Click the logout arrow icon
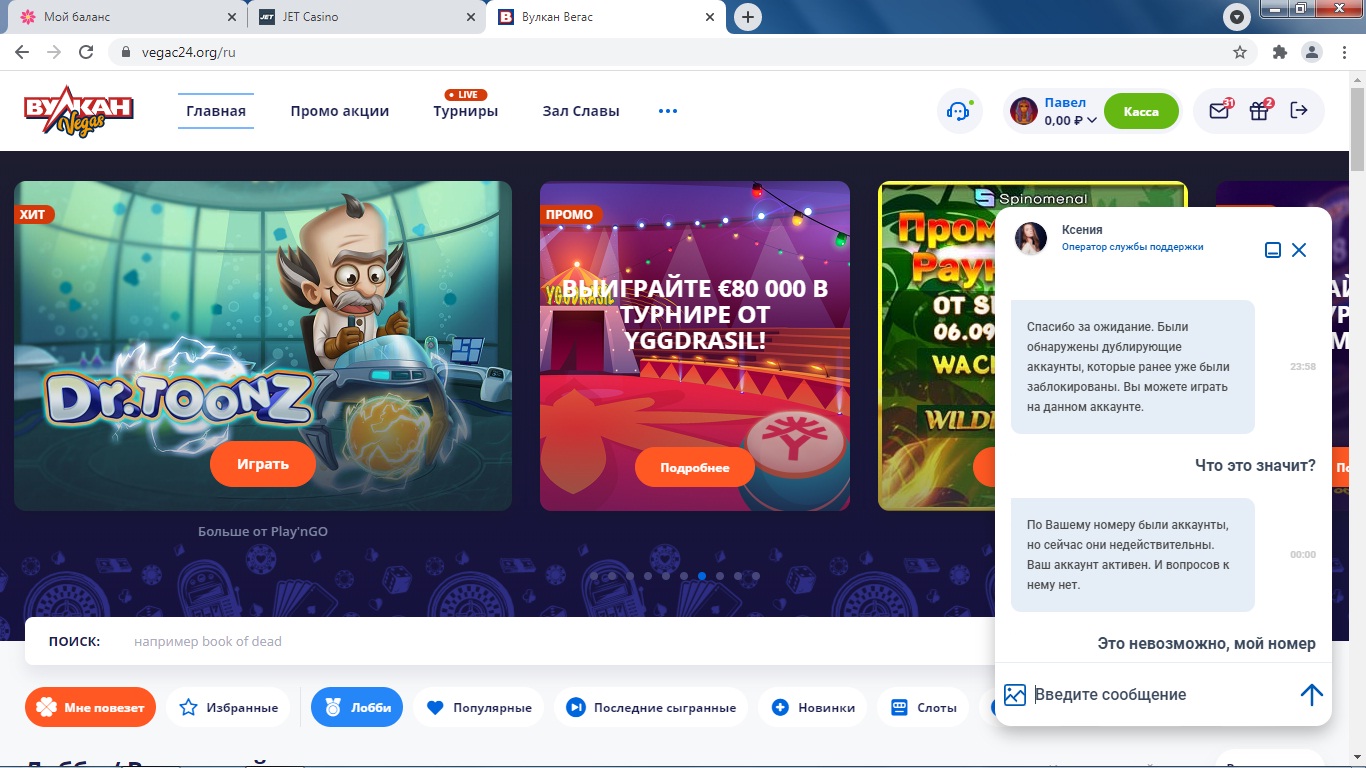Viewport: 1366px width, 768px height. [1299, 110]
